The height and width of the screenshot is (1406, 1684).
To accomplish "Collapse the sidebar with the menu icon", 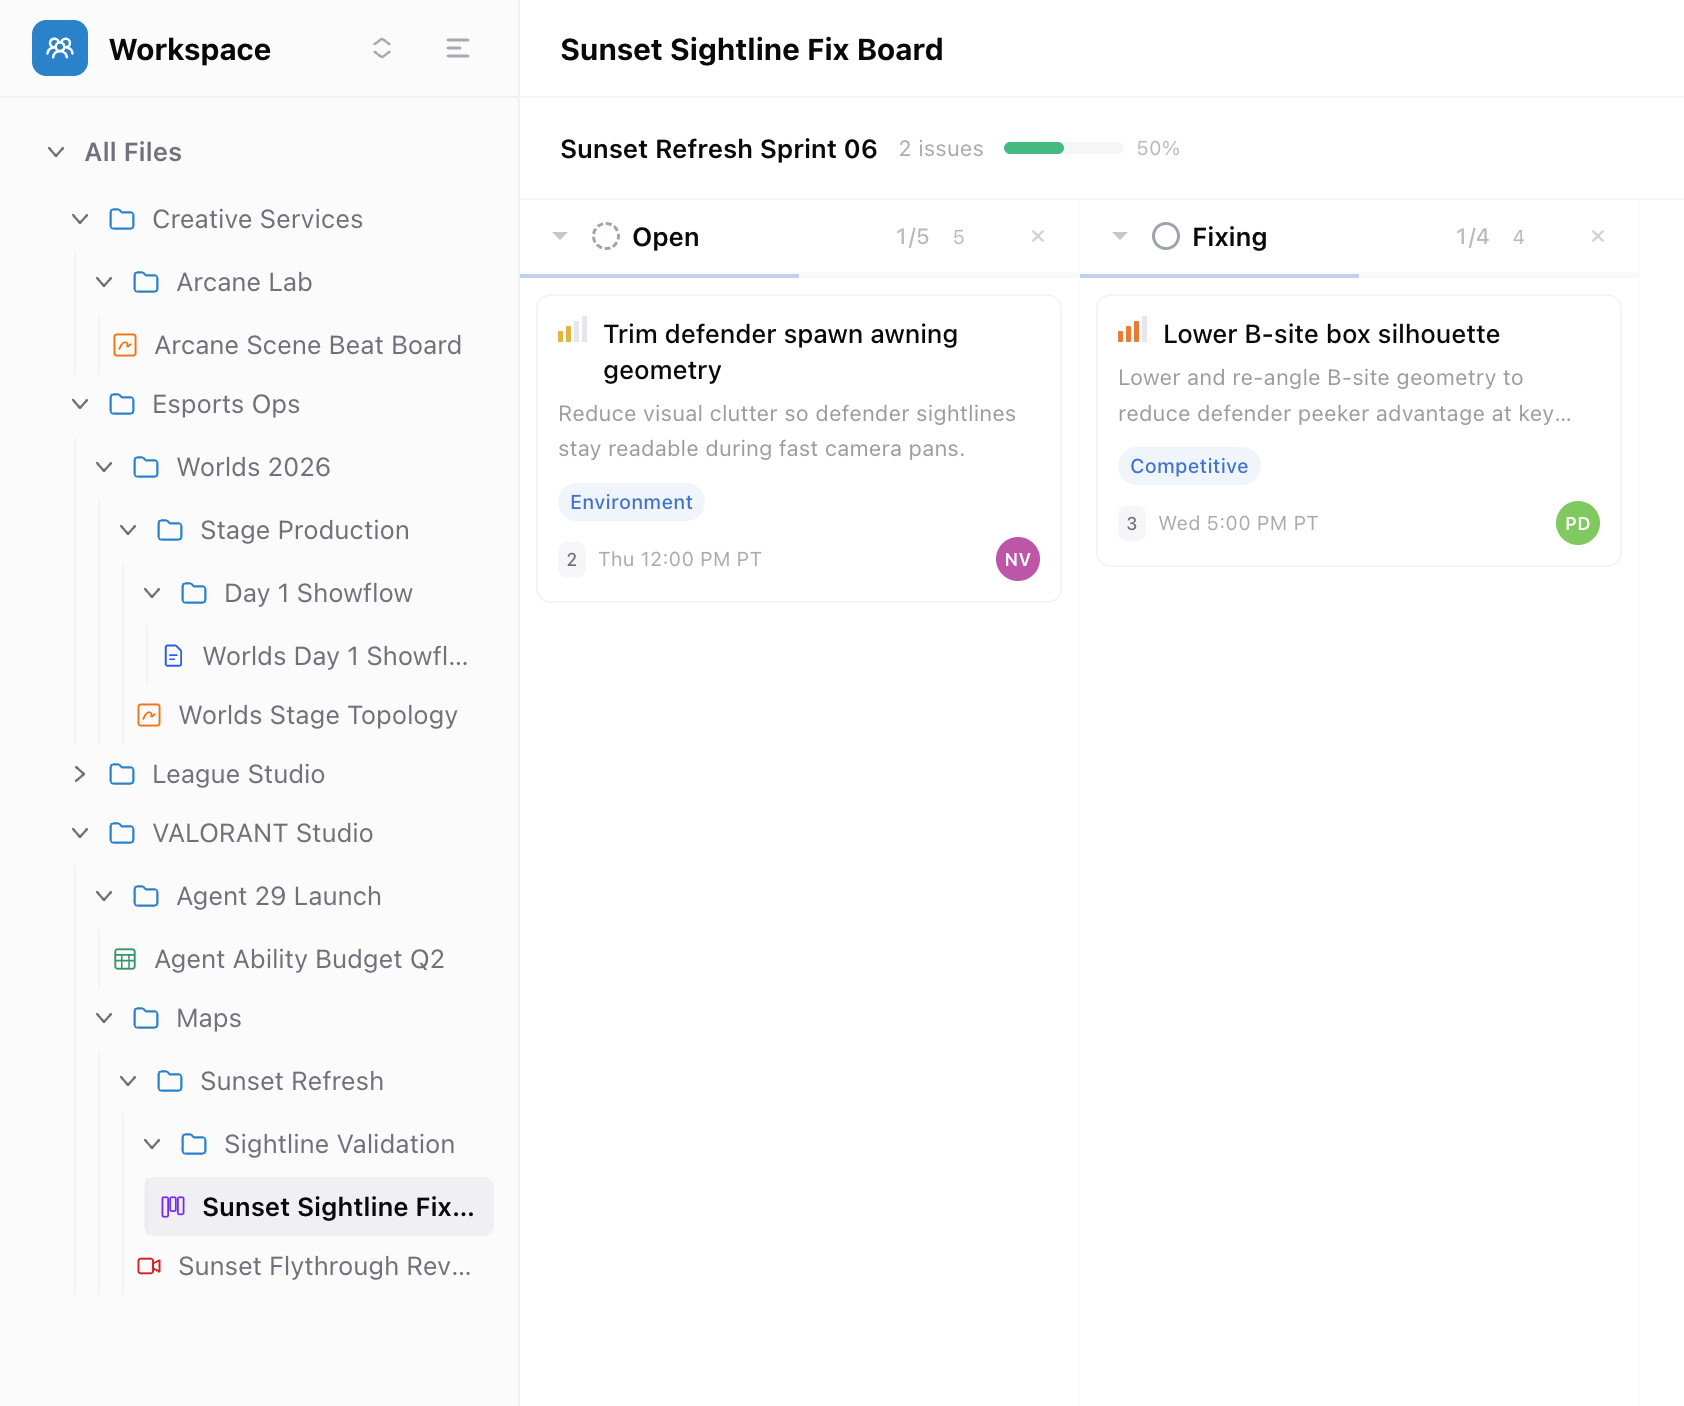I will (457, 48).
